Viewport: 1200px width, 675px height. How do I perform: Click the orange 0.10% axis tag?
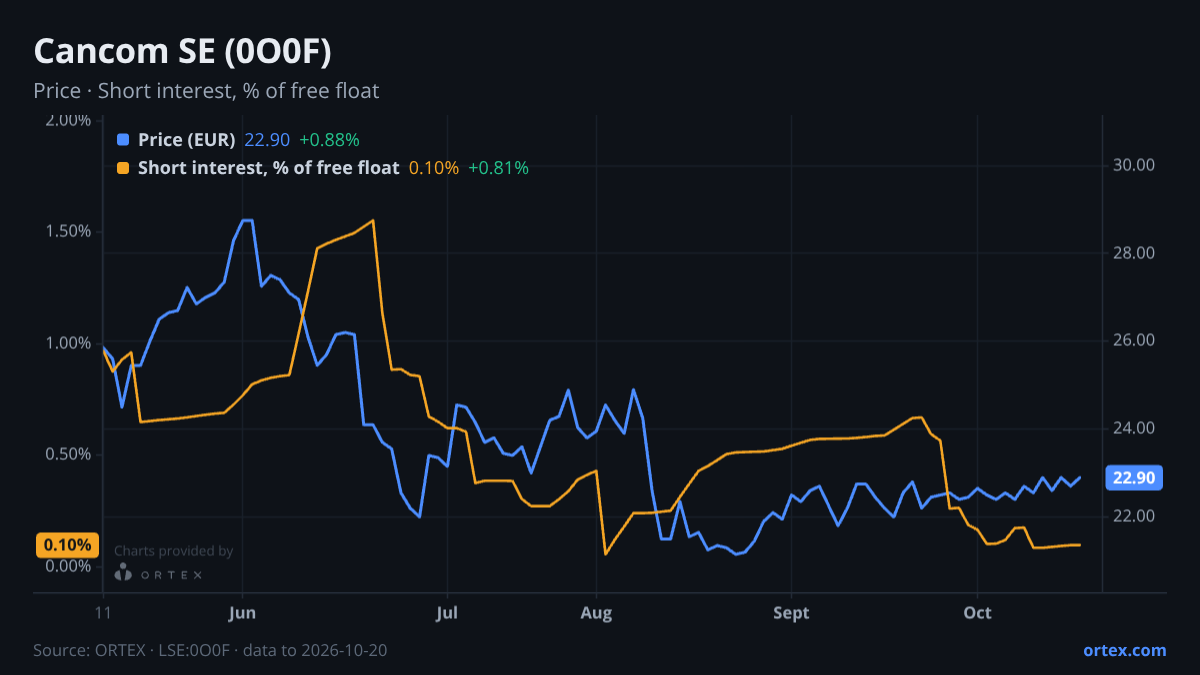coord(67,545)
